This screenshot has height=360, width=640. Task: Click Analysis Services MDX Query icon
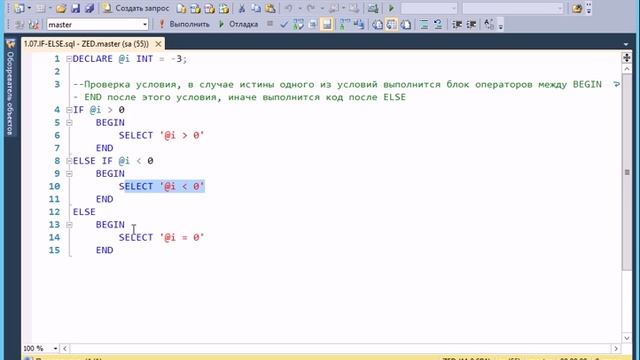click(196, 8)
